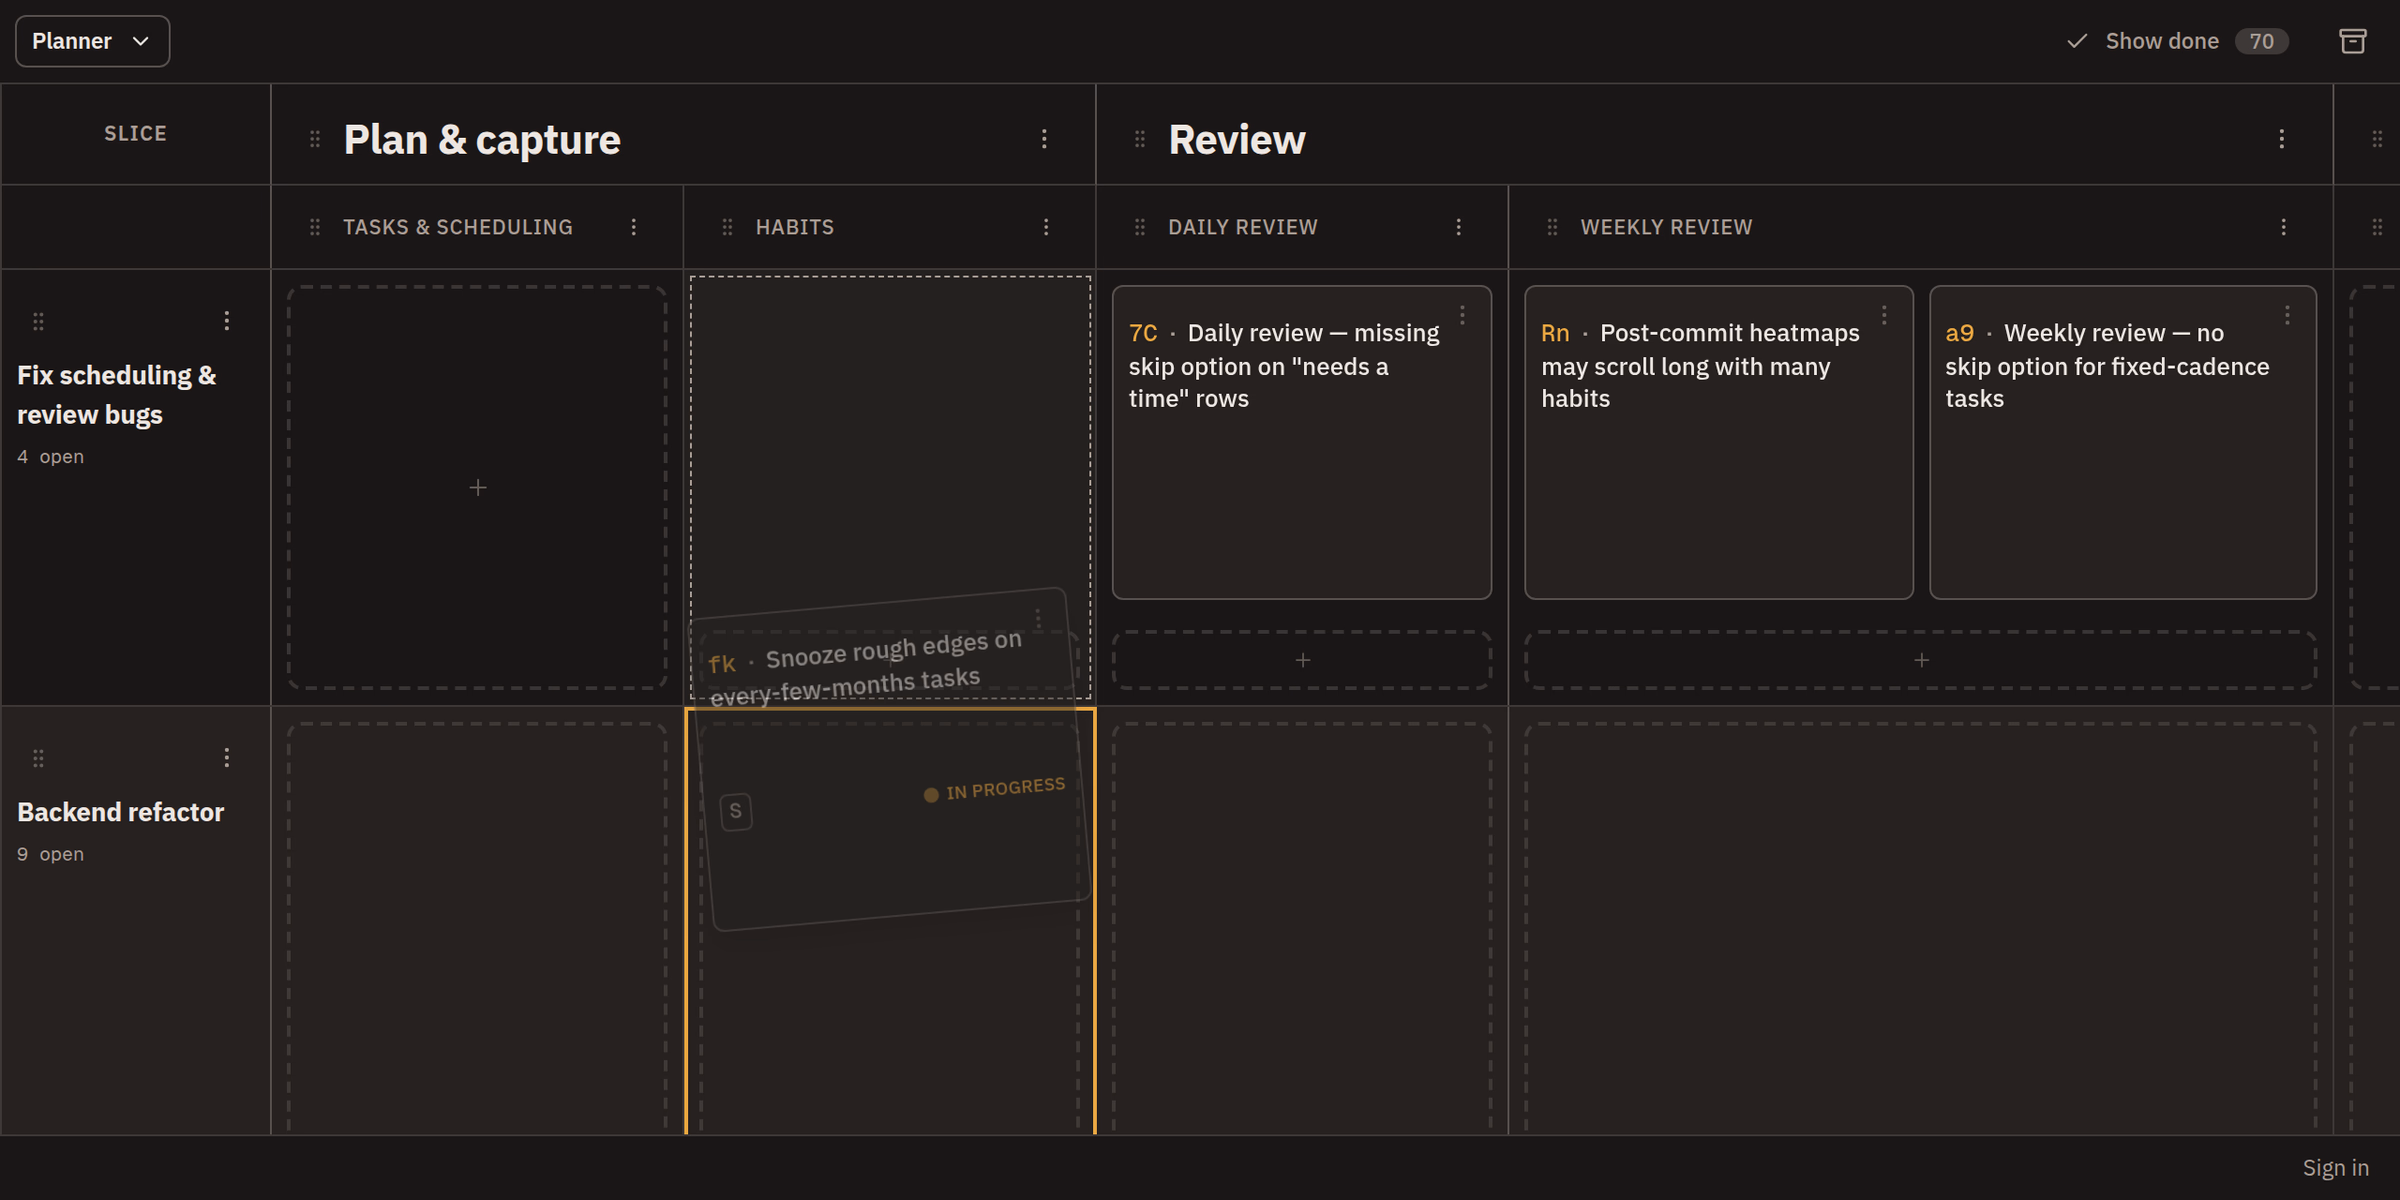Add card below 7C Daily review

(x=1302, y=660)
